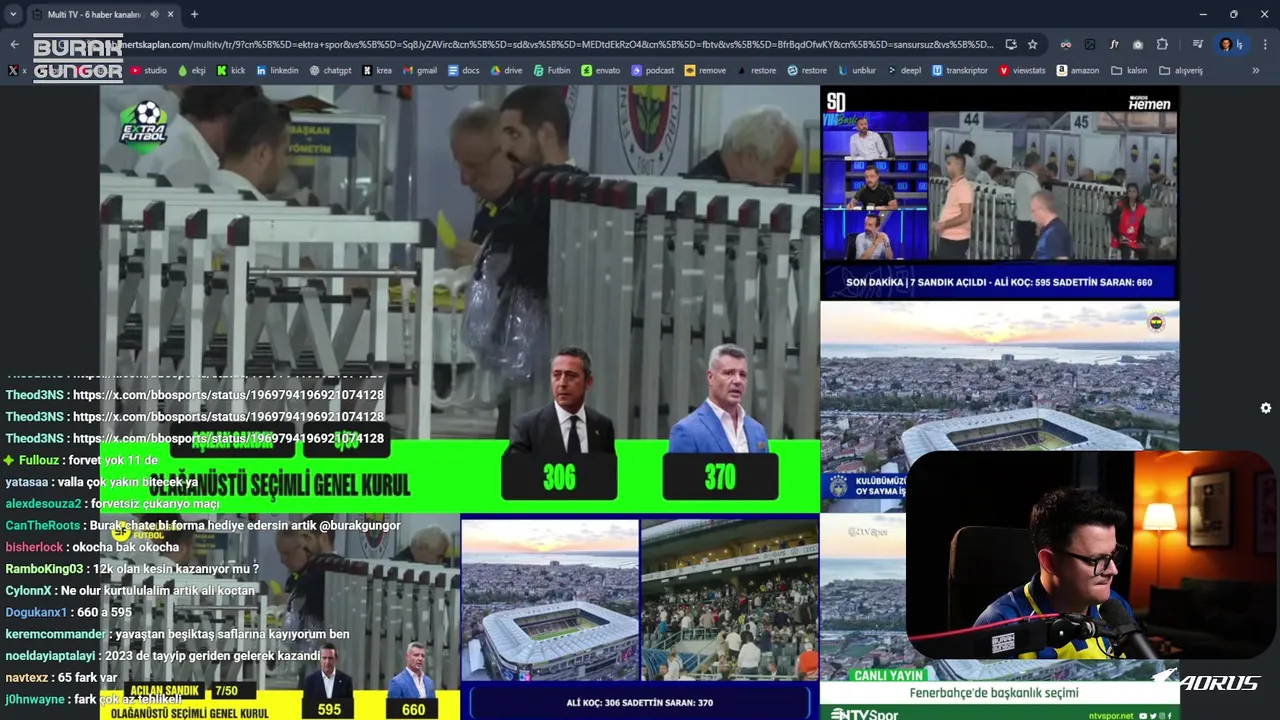The width and height of the screenshot is (1280, 720).
Task: Click the CanTheRoots chat username
Action: [43, 525]
